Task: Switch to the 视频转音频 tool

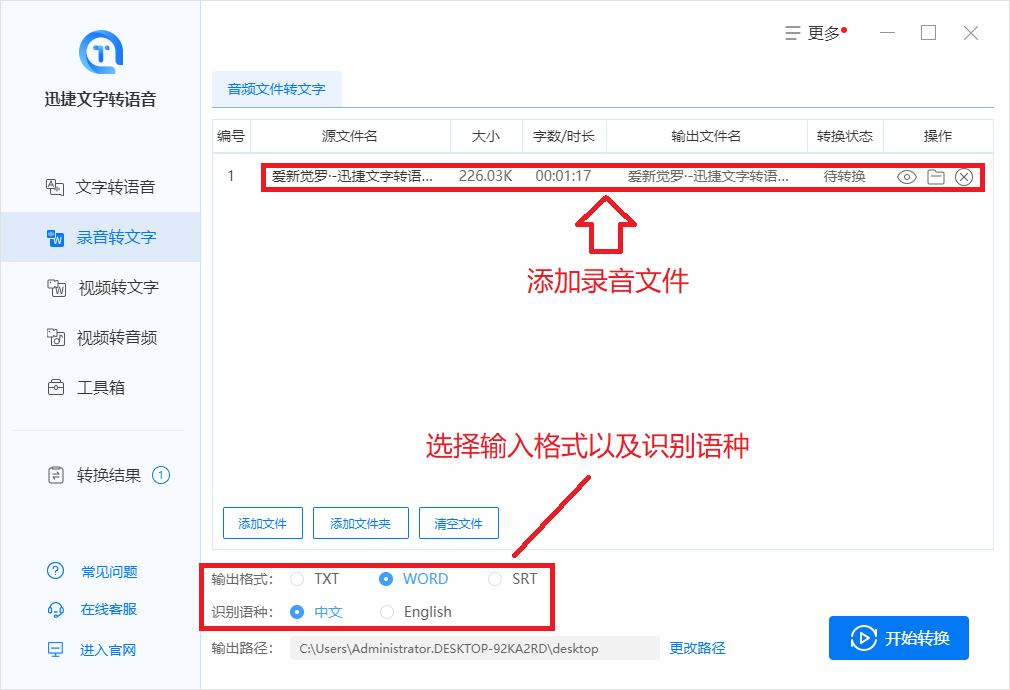Action: click(104, 337)
